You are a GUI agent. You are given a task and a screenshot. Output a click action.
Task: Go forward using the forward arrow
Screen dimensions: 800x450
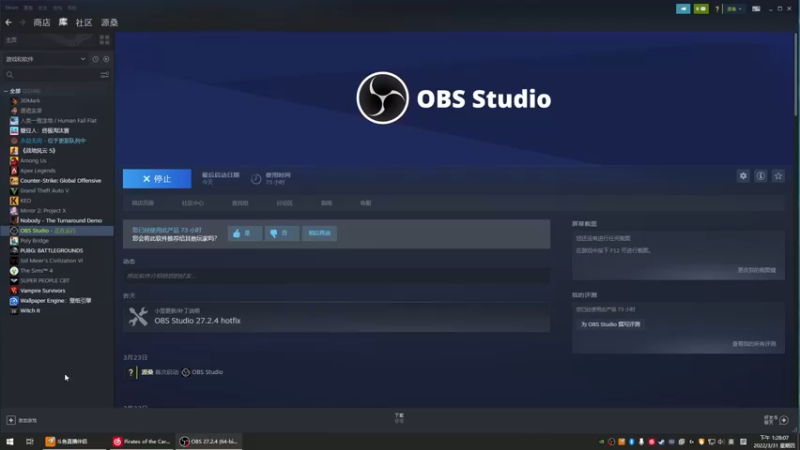pos(22,22)
